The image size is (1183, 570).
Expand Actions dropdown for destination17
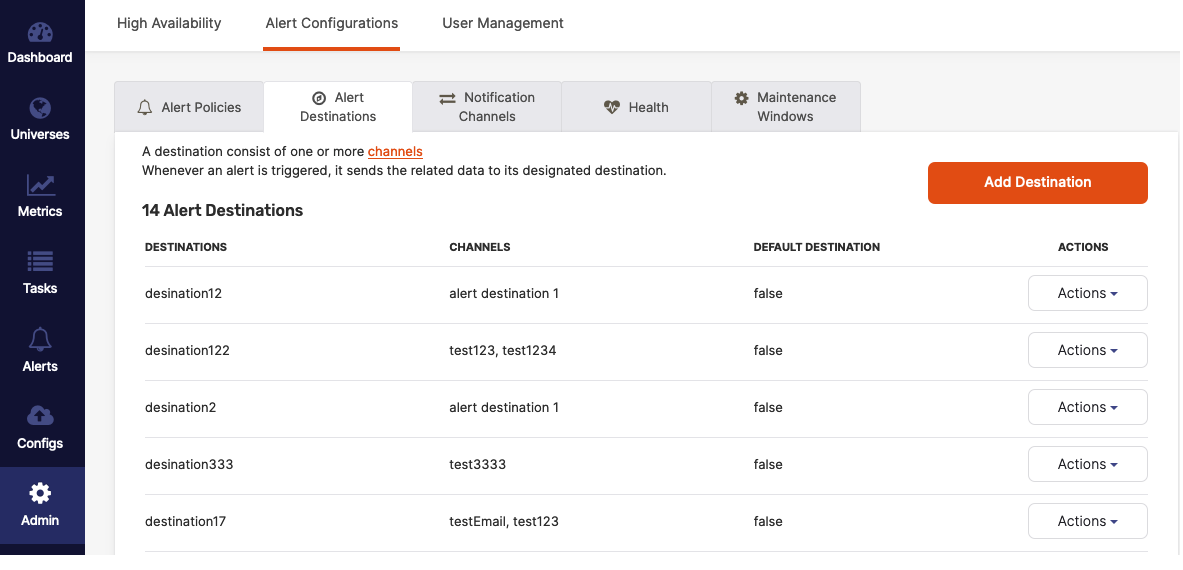[1087, 521]
